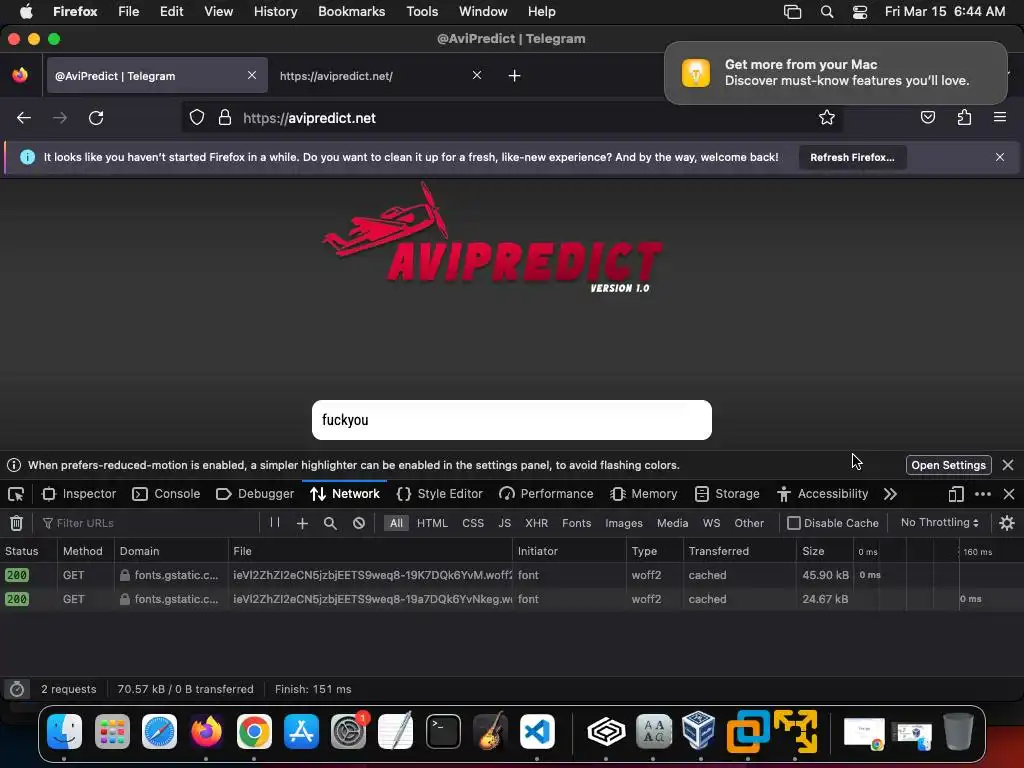The image size is (1024, 768).
Task: Filter requests by Other
Action: 749,523
